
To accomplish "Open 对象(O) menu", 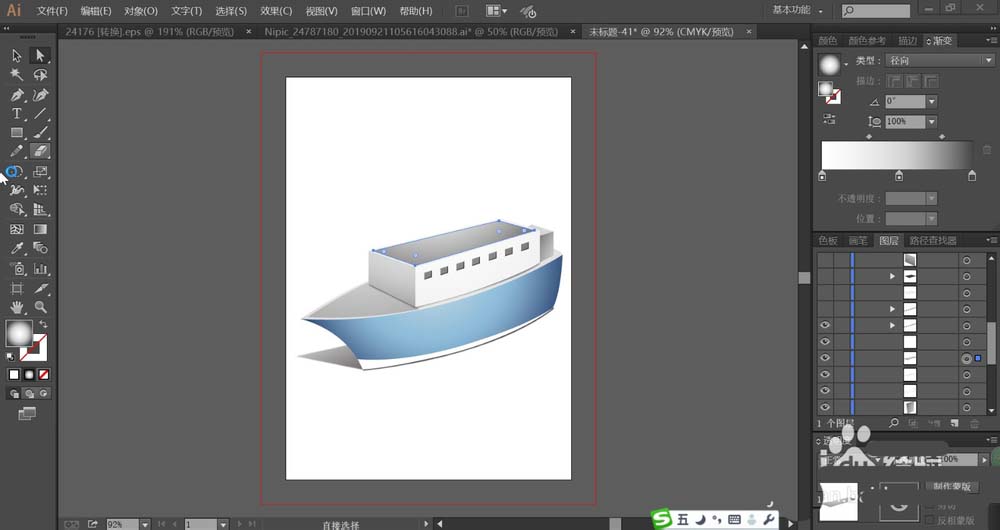I will [140, 11].
